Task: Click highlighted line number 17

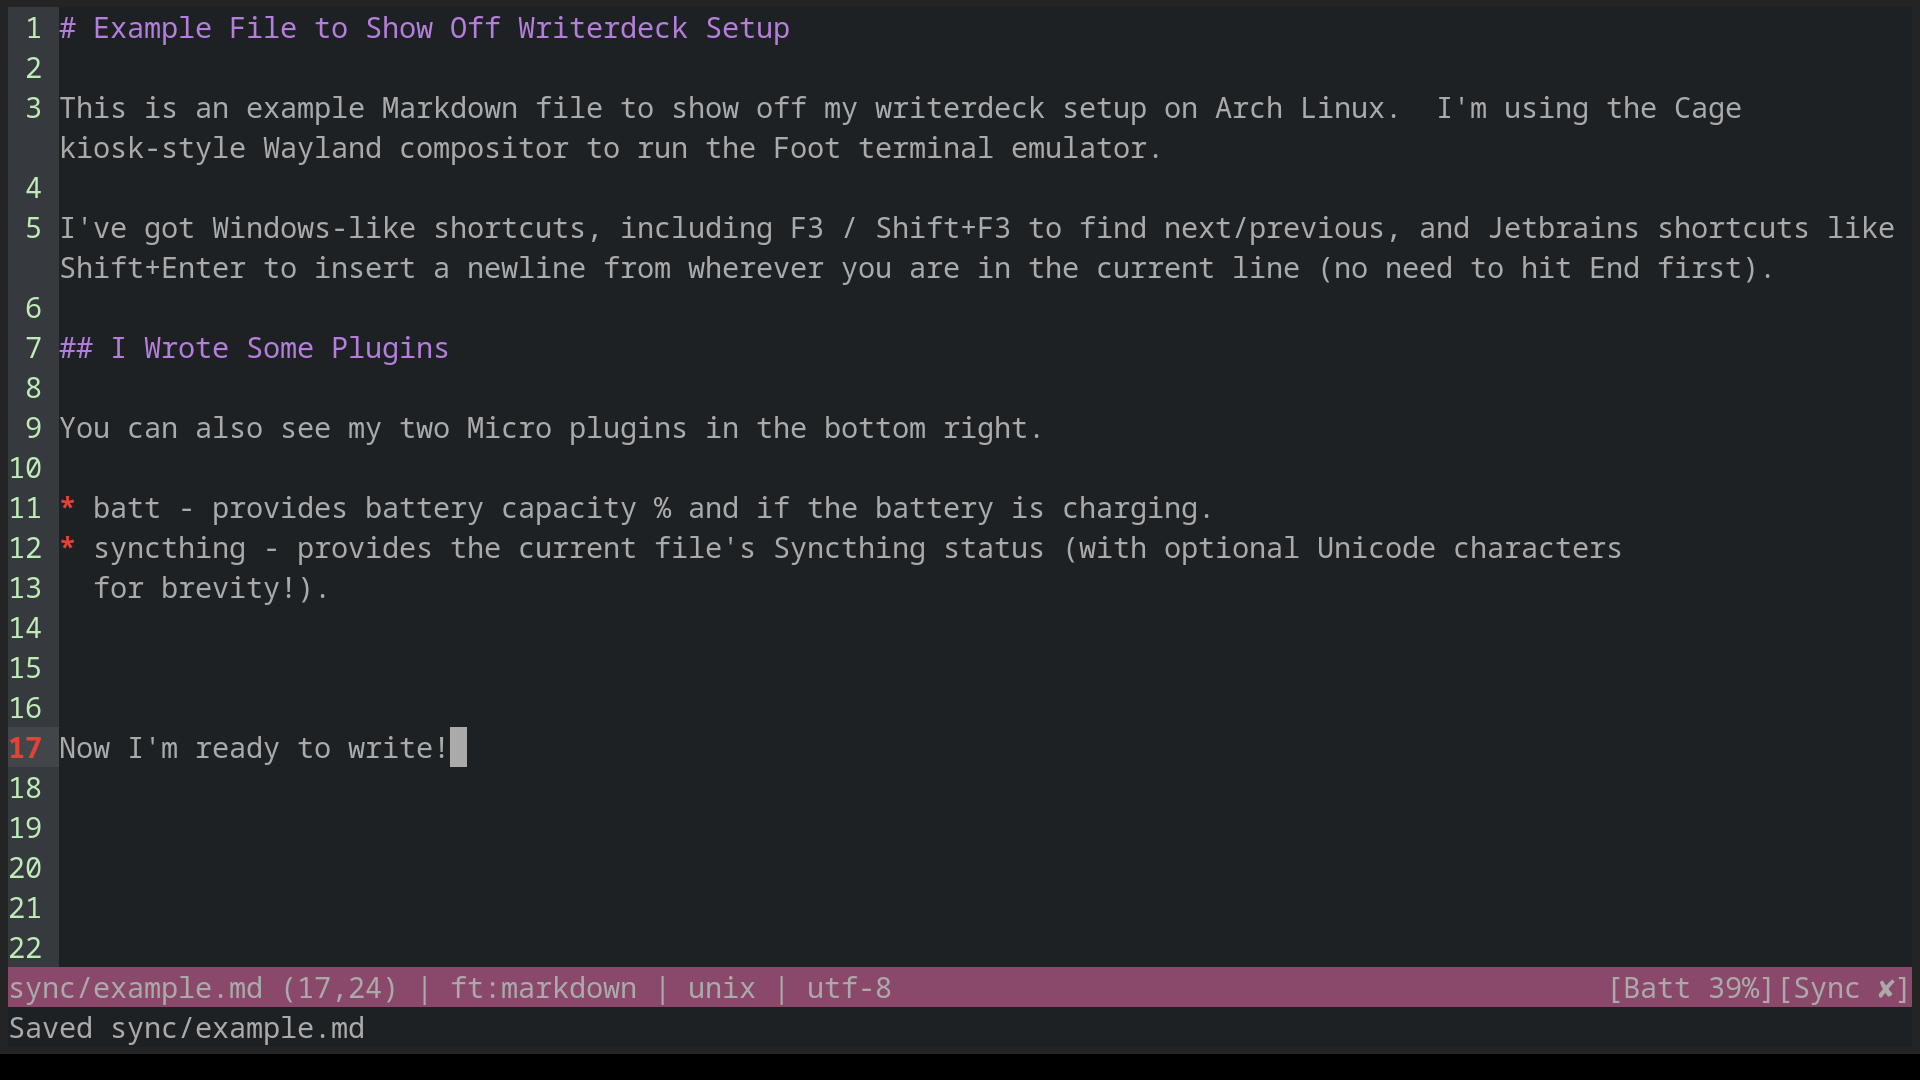Action: coord(26,748)
